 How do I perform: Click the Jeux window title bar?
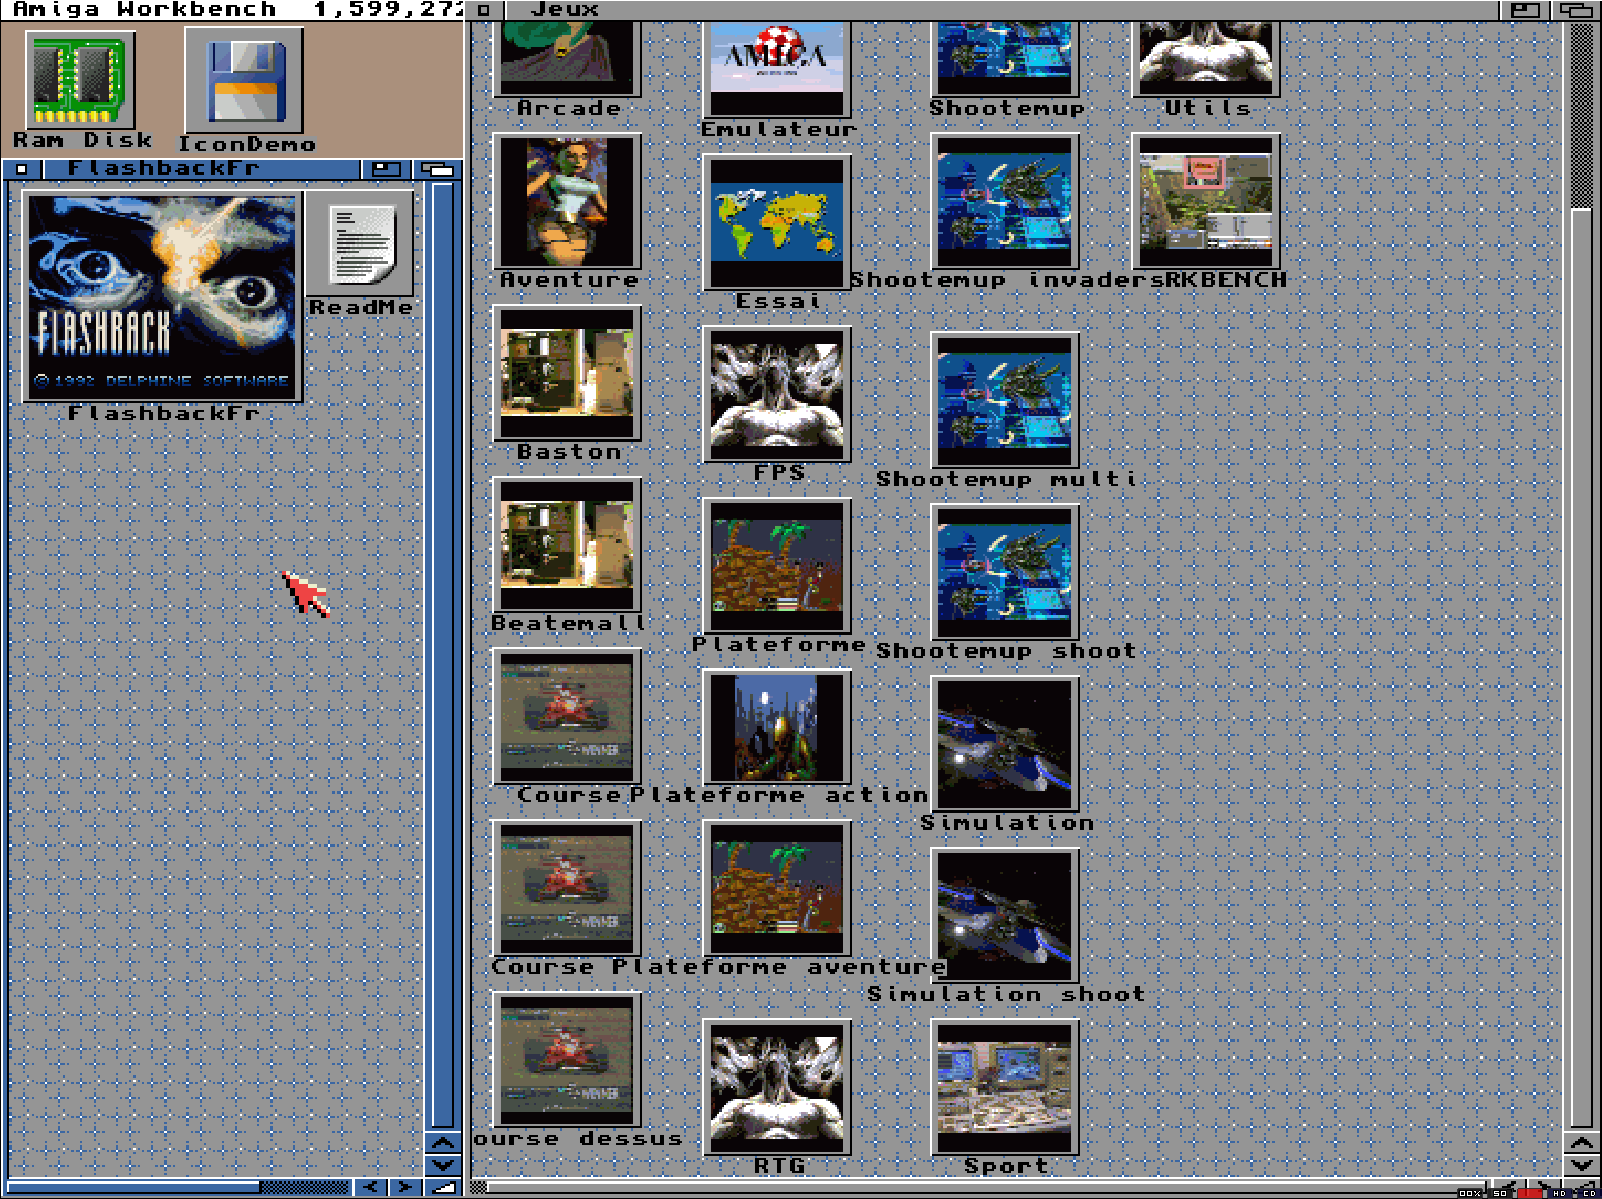click(1000, 10)
